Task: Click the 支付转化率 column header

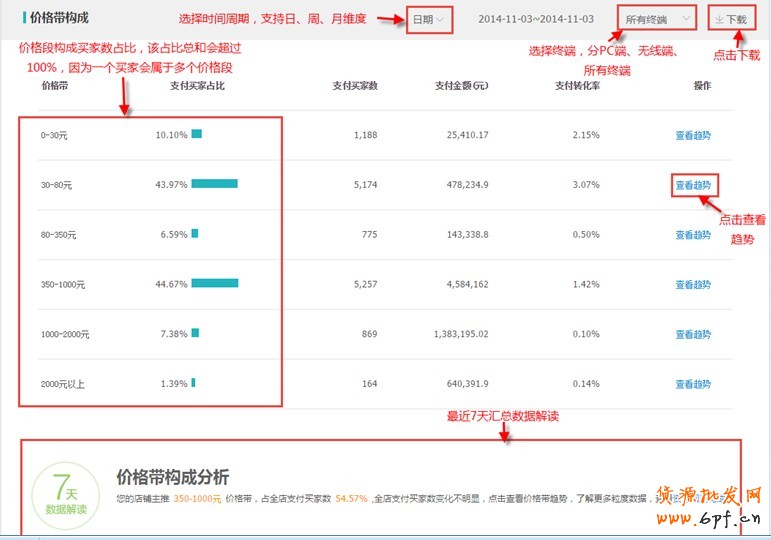Action: click(577, 86)
